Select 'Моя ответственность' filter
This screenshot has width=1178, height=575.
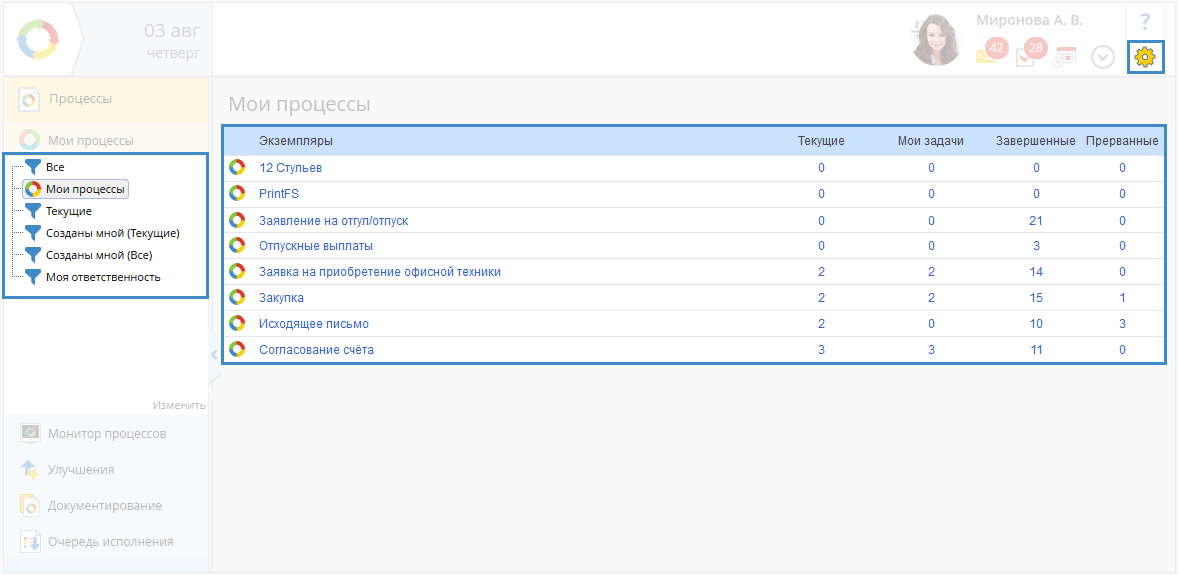click(102, 277)
